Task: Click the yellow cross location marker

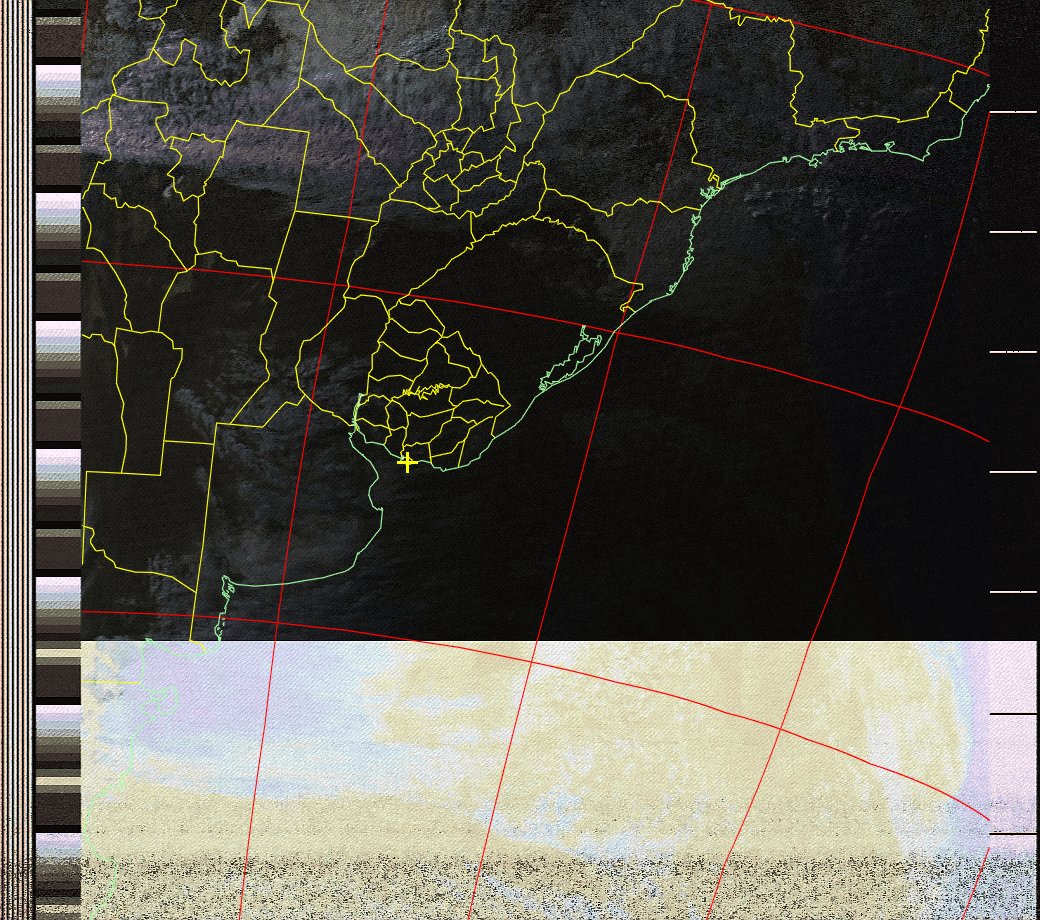Action: [x=407, y=462]
